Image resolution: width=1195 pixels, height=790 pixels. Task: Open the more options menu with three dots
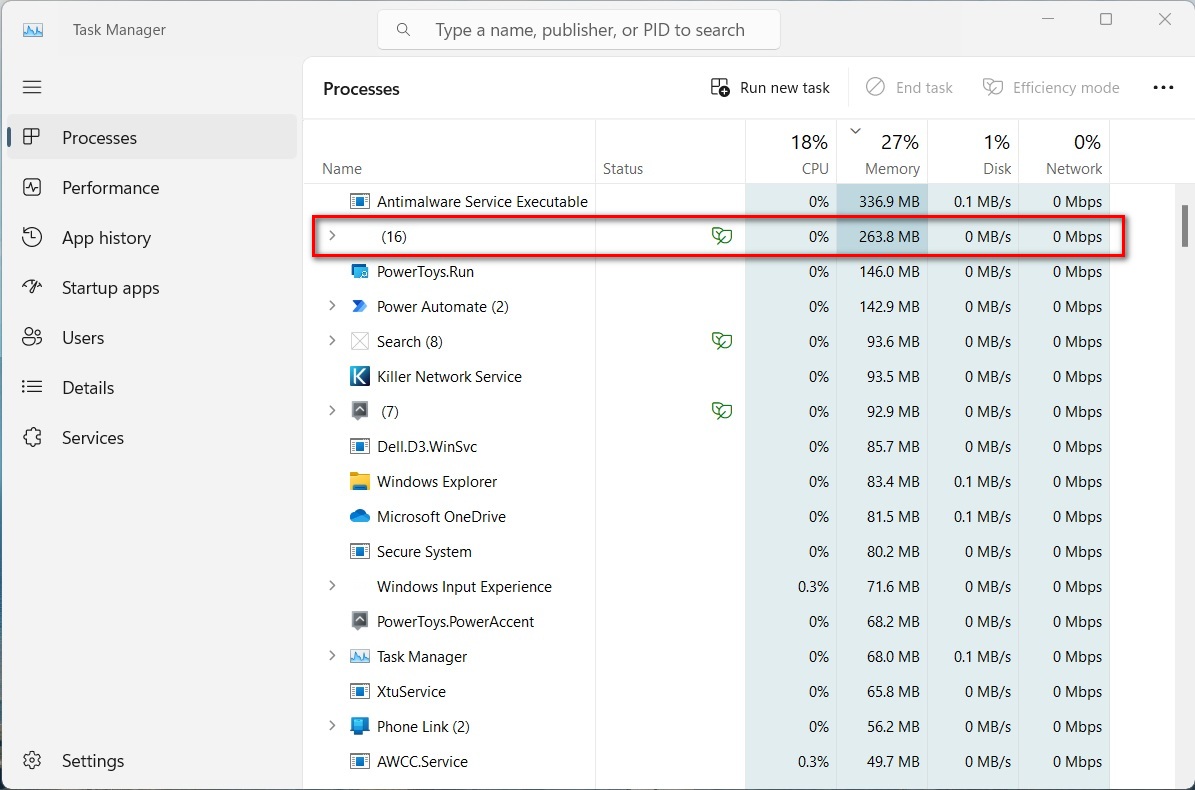pos(1163,87)
